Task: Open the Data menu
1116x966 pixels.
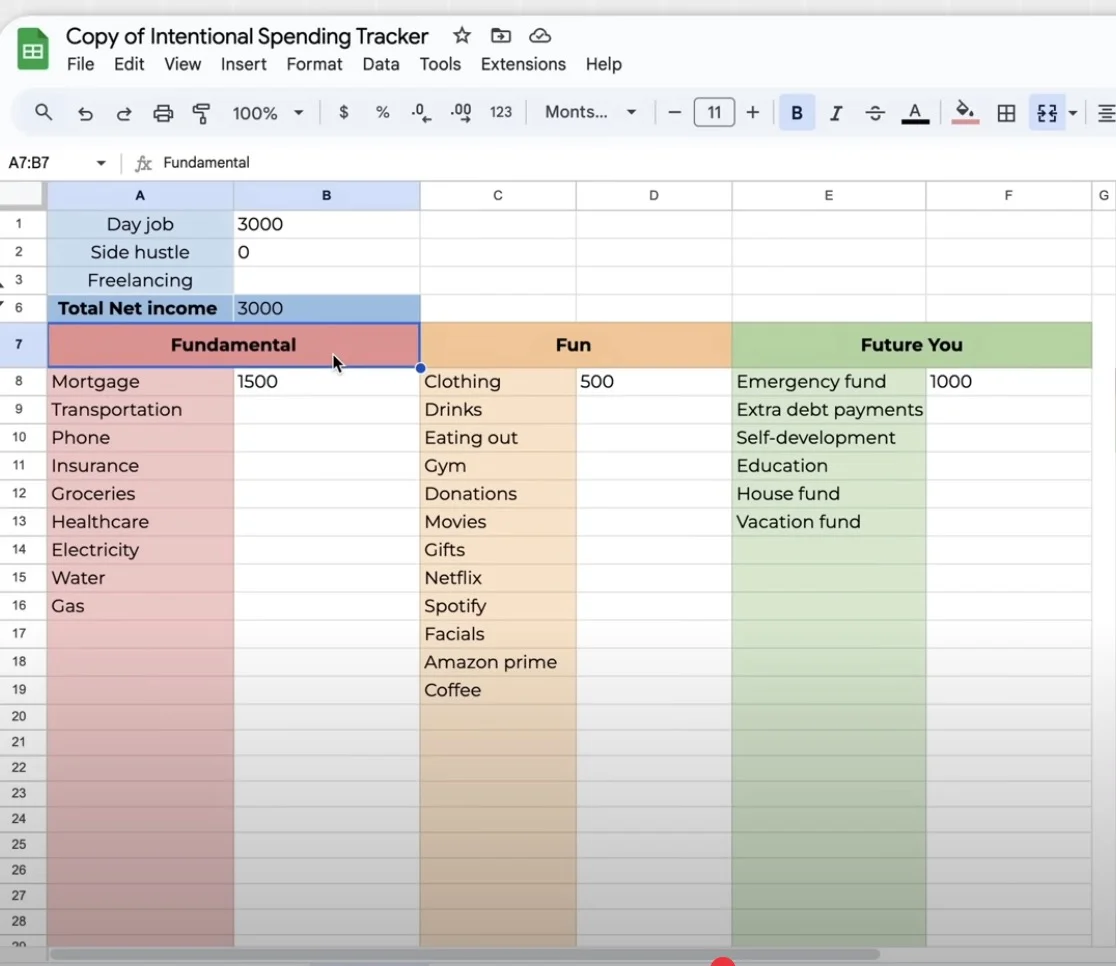Action: click(381, 64)
